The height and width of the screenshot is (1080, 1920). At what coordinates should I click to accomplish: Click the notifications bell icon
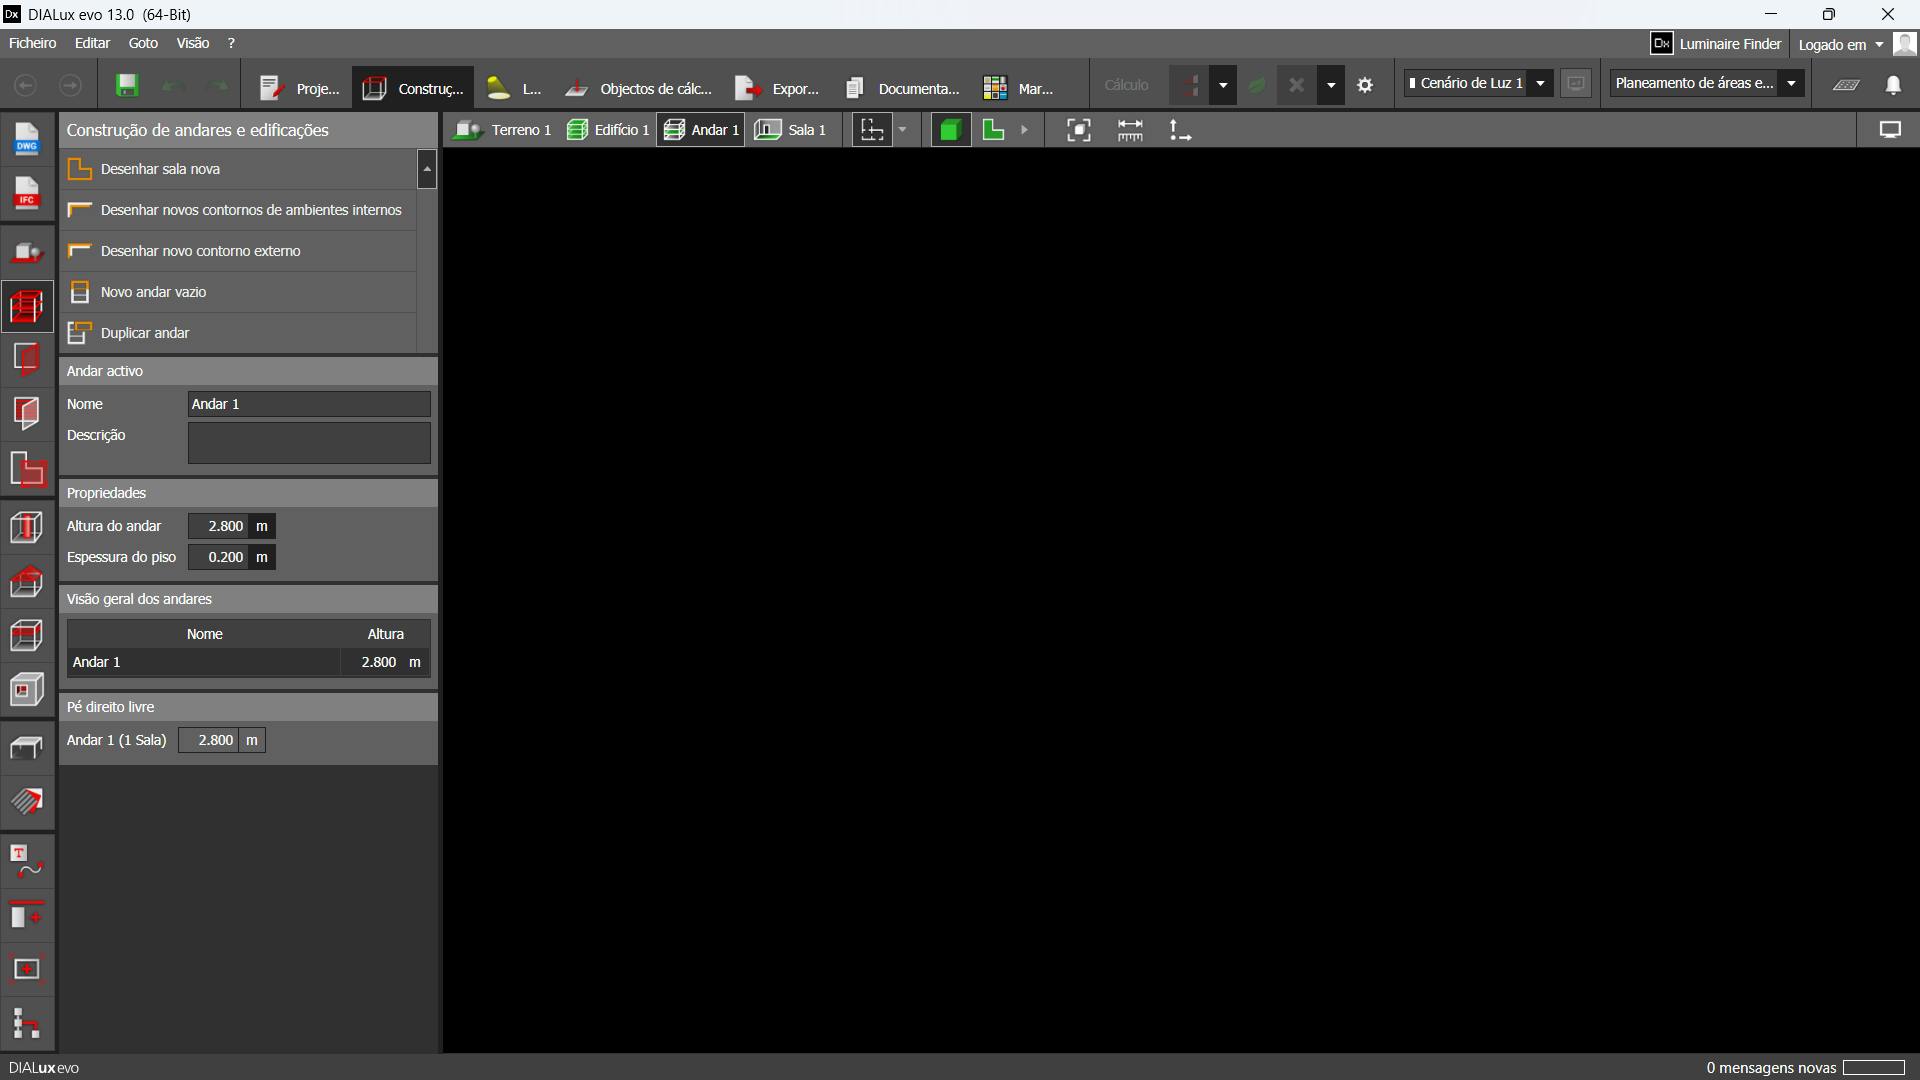pyautogui.click(x=1893, y=86)
